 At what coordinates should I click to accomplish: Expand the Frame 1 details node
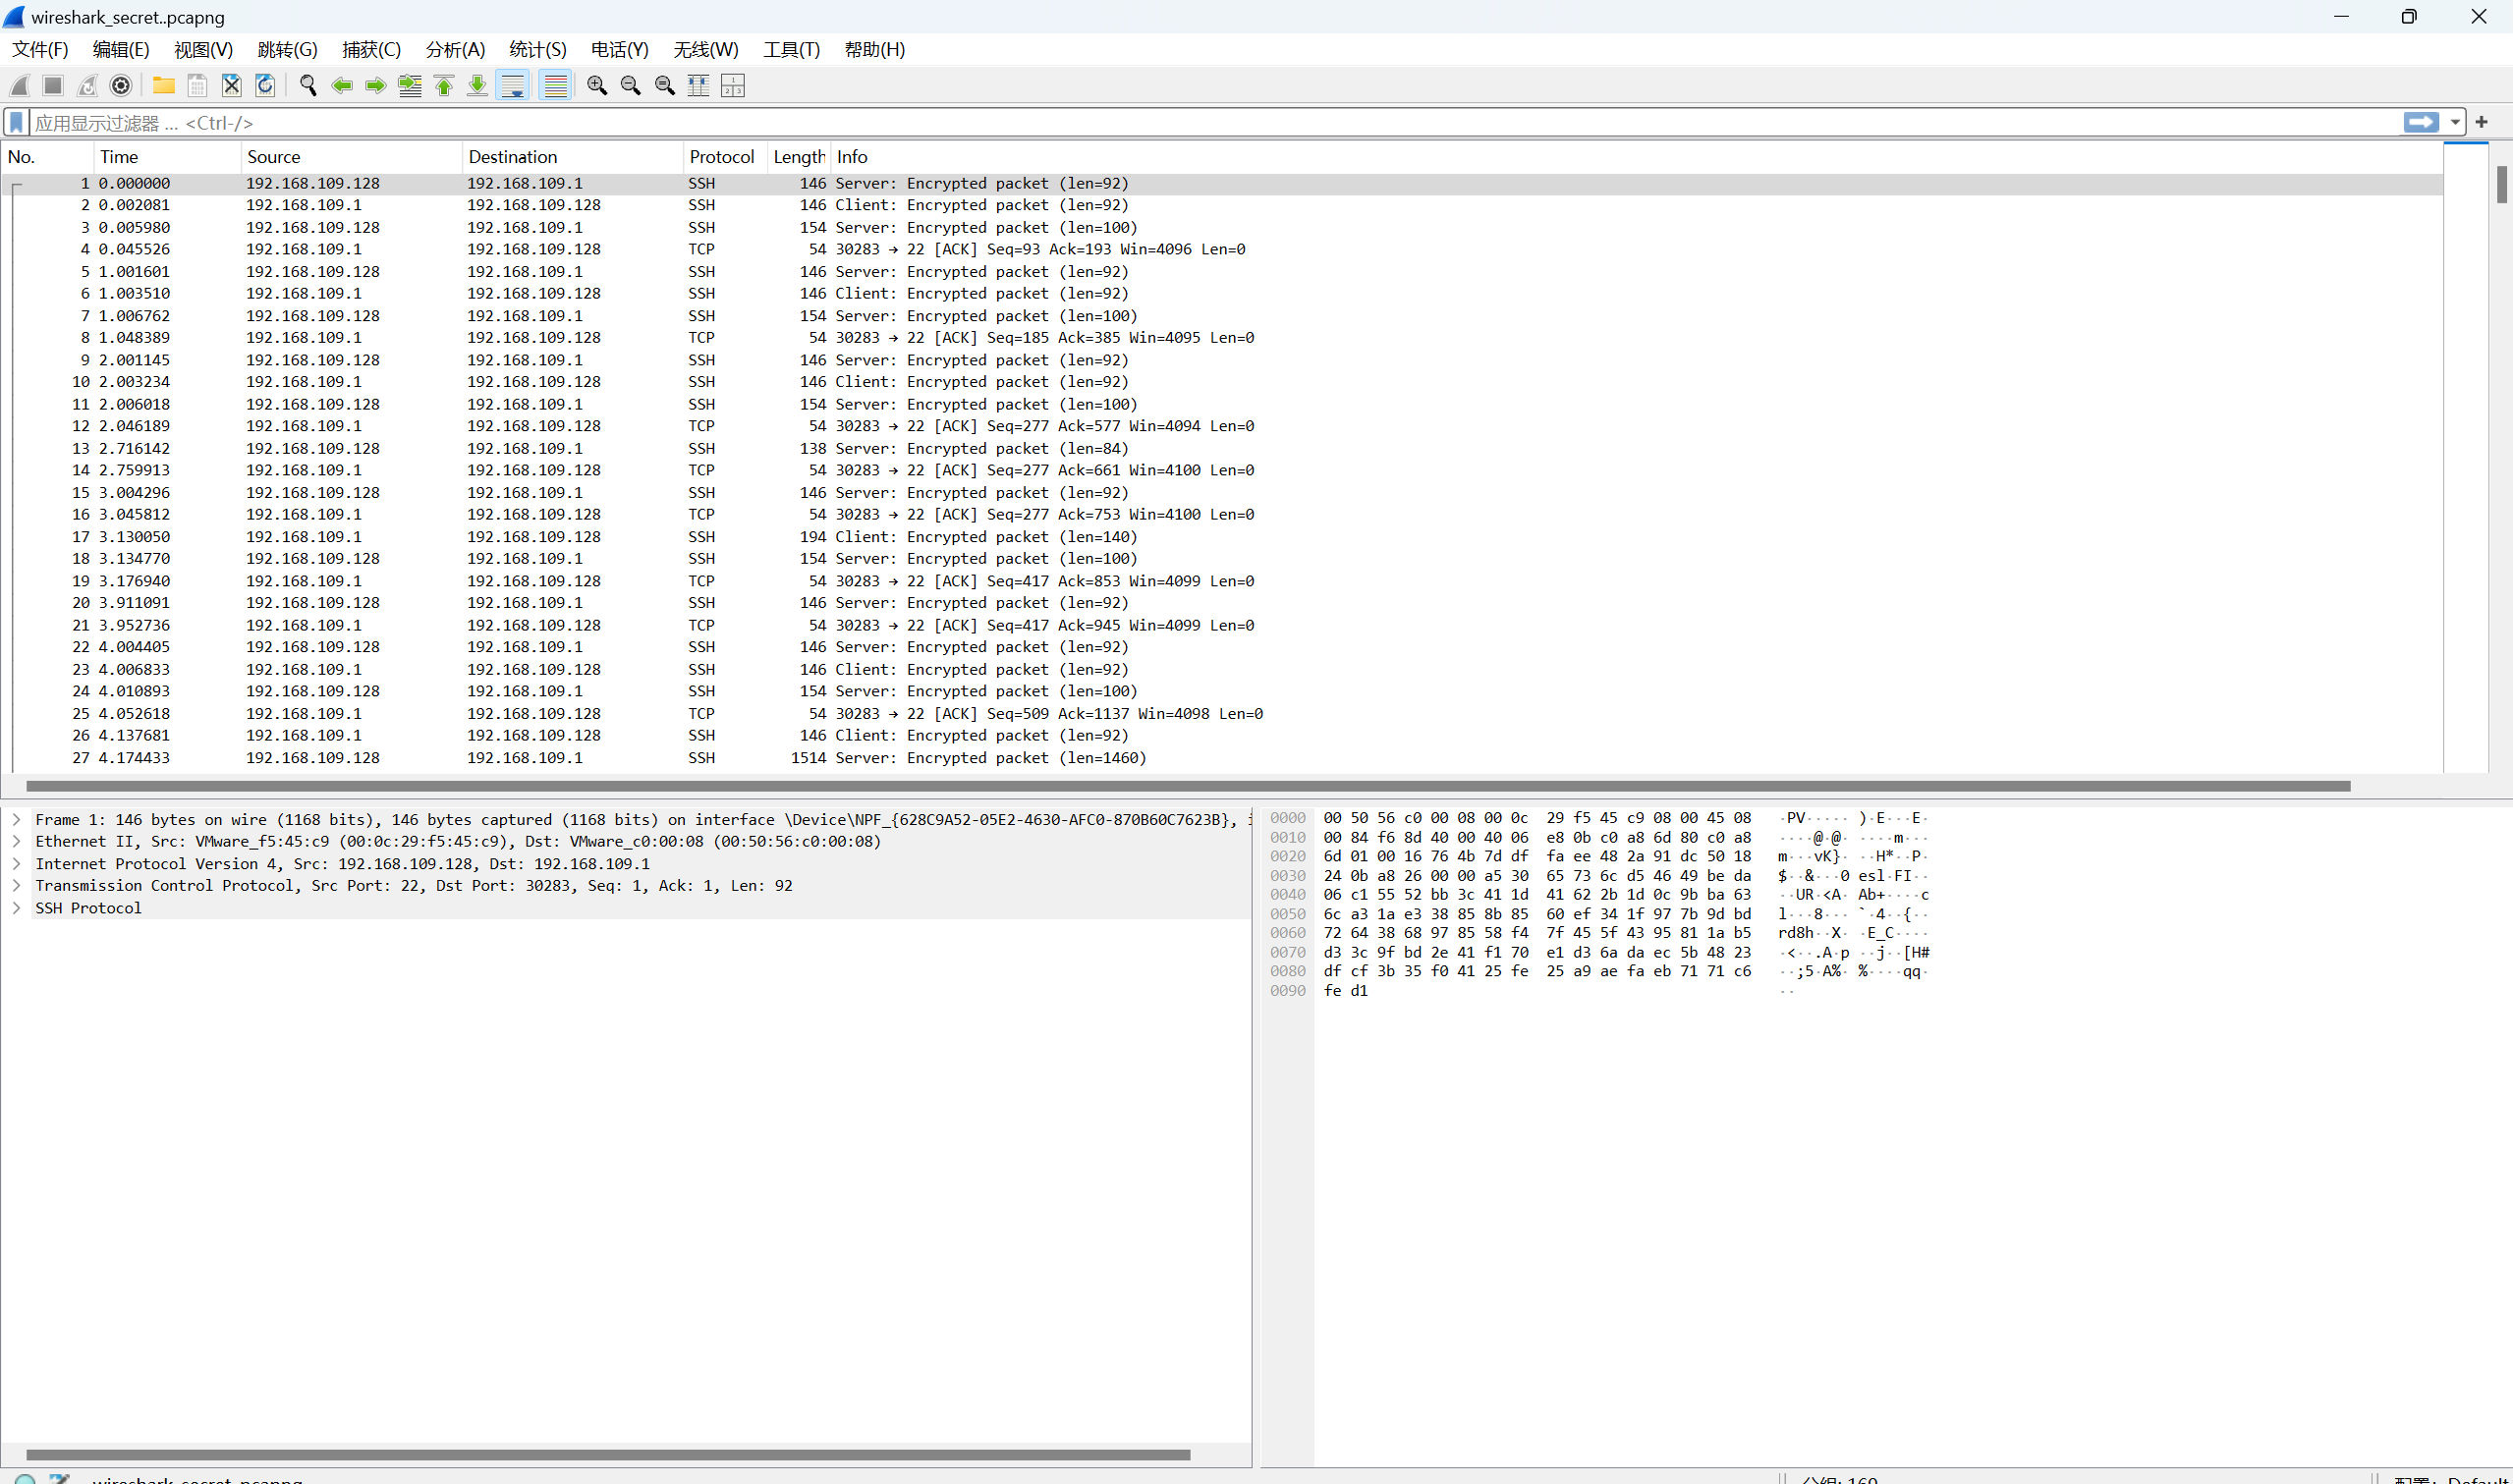click(x=16, y=819)
